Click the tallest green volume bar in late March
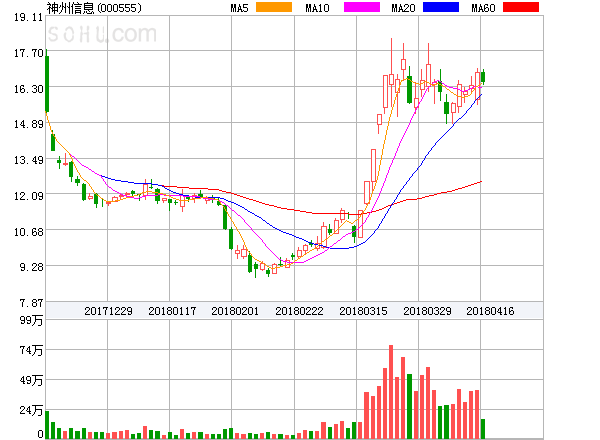Screen dimensions: 600x440 tap(409, 406)
